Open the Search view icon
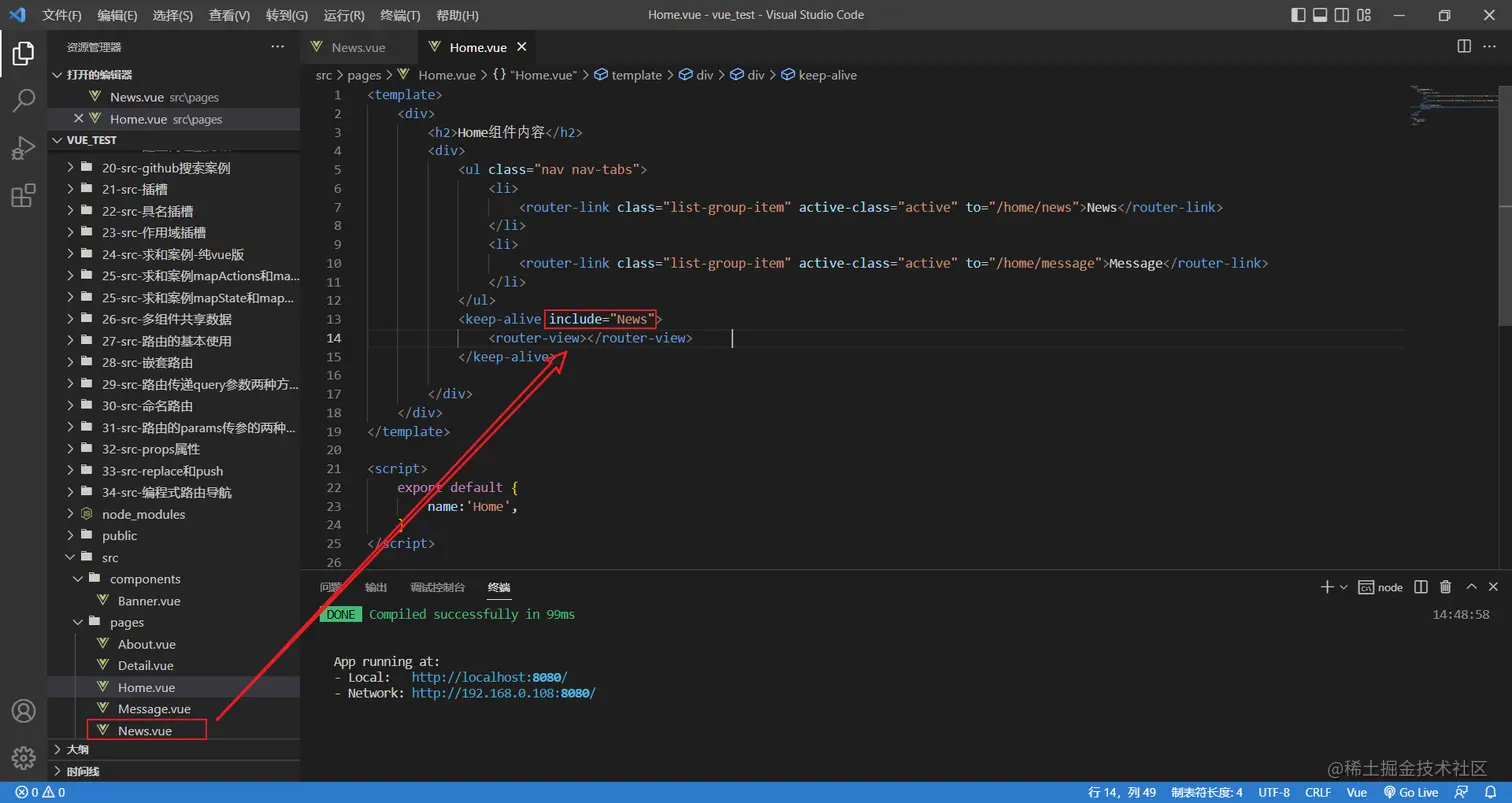 (x=23, y=100)
